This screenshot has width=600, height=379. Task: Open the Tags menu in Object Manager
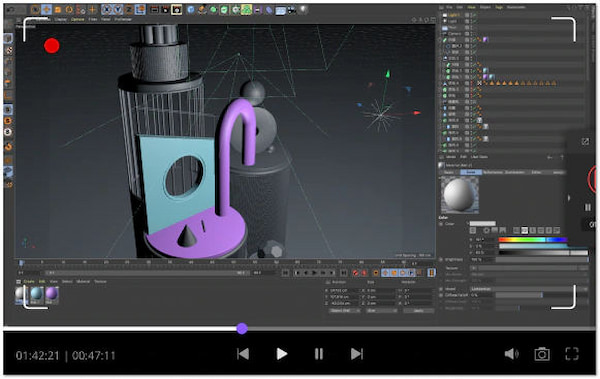(x=499, y=7)
